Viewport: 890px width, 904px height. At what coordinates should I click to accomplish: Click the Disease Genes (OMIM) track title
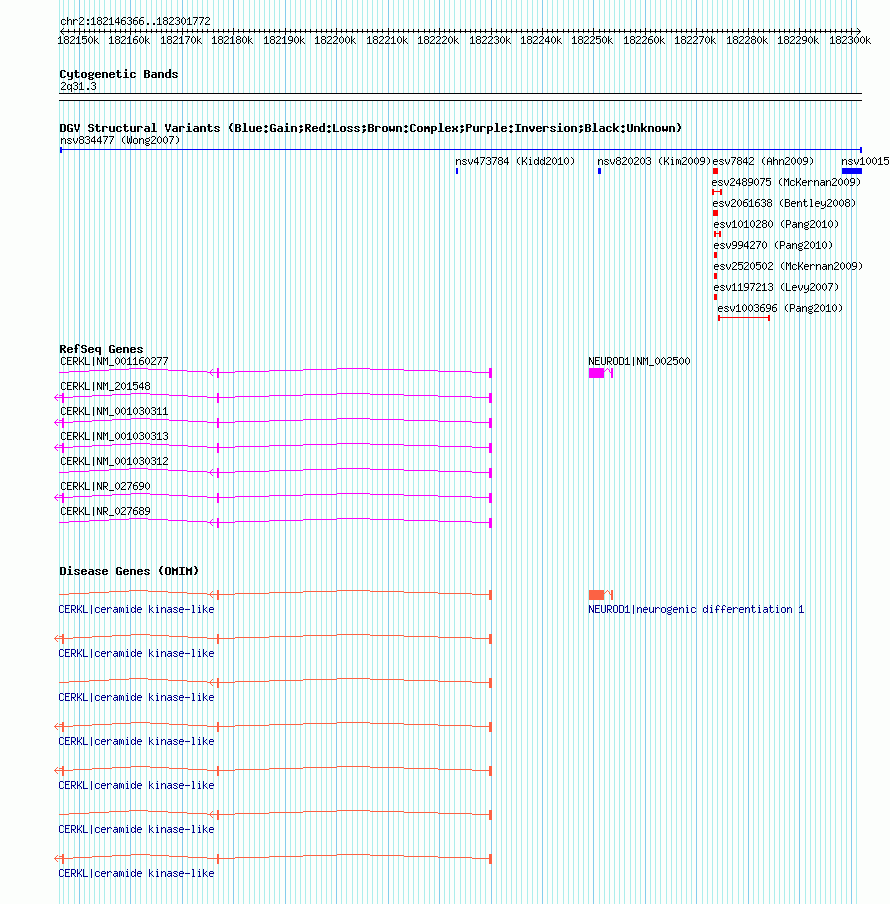tap(129, 571)
